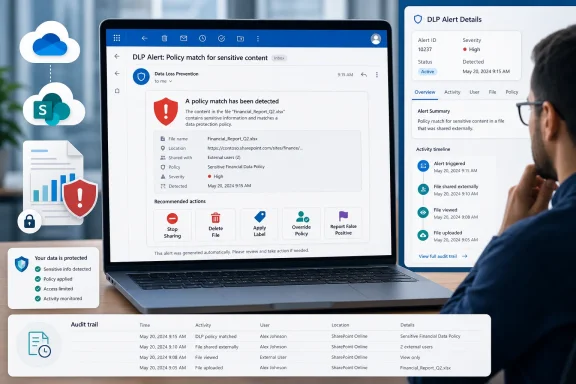Click the 9:15 AM timestamp on the message

pos(345,75)
